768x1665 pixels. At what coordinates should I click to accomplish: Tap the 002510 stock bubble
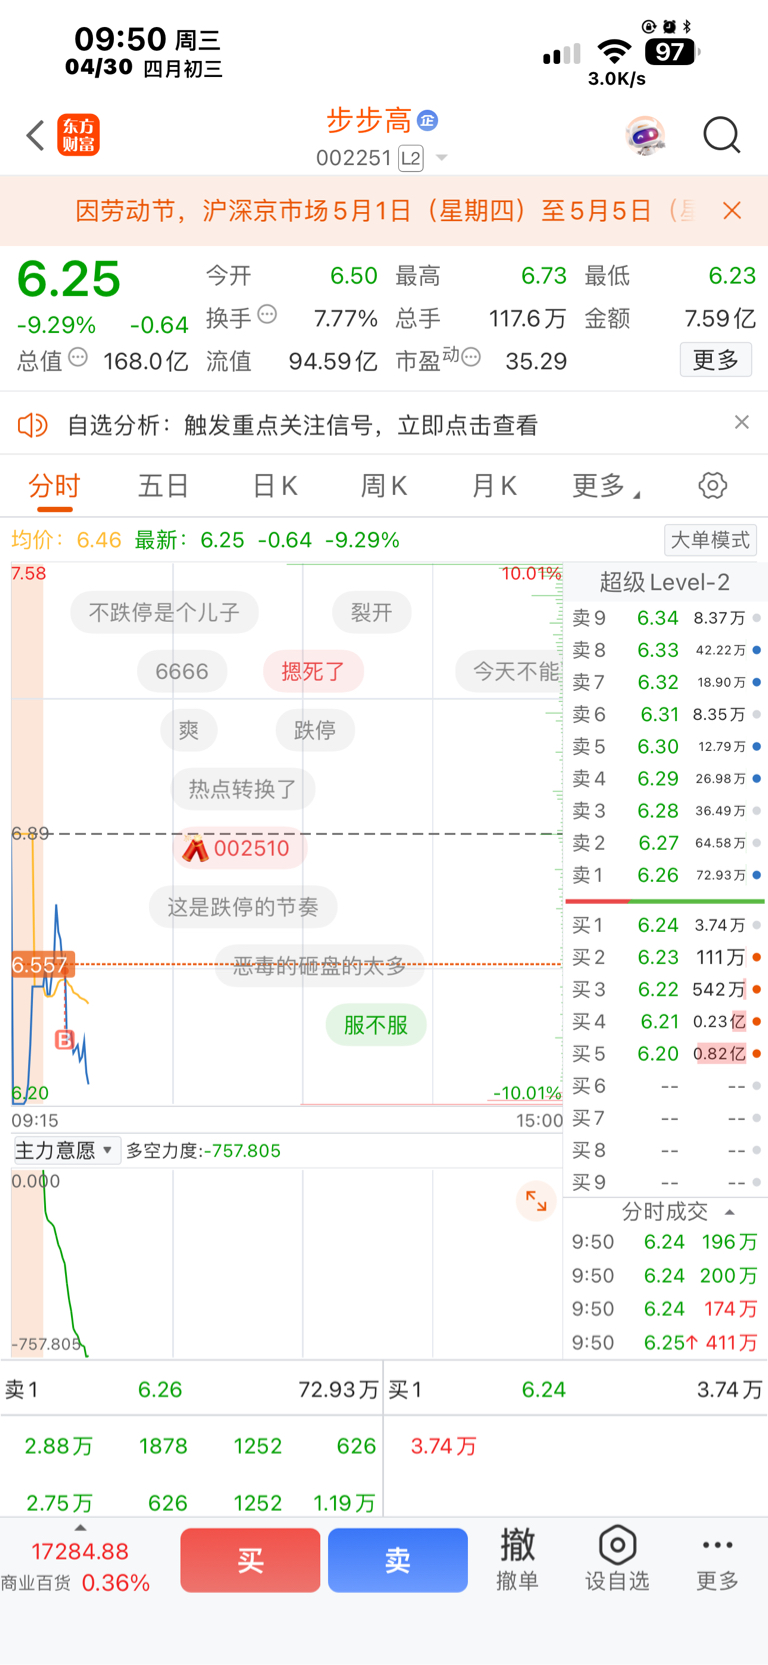[x=238, y=848]
